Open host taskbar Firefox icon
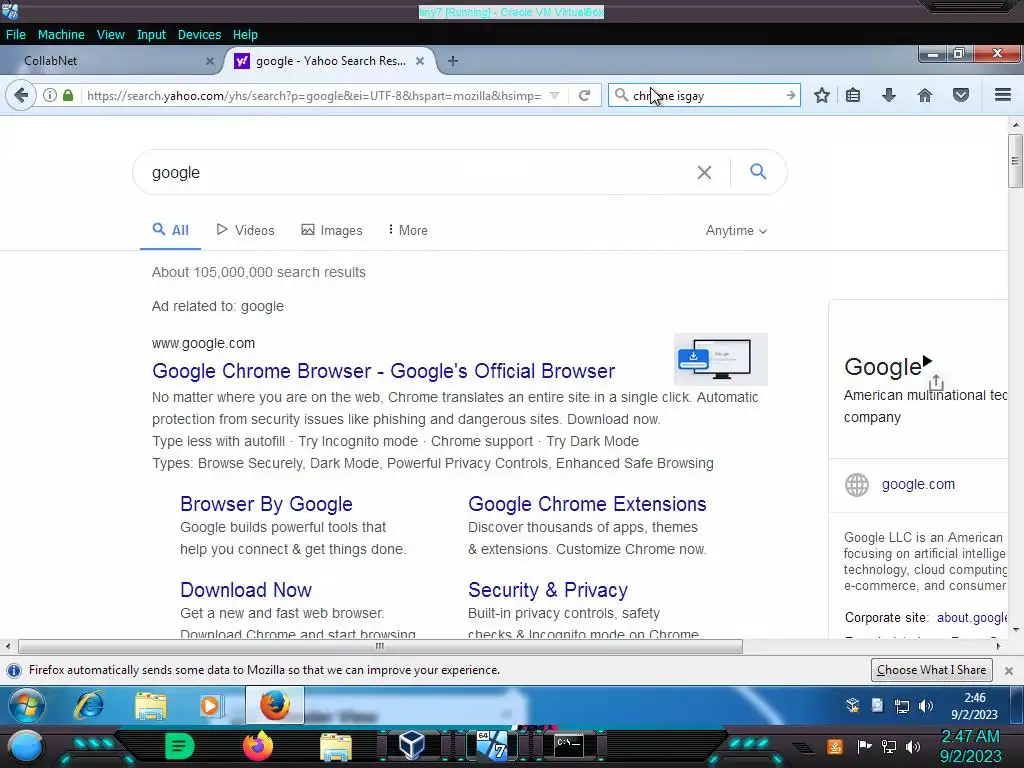Image resolution: width=1024 pixels, height=768 pixels. point(257,746)
